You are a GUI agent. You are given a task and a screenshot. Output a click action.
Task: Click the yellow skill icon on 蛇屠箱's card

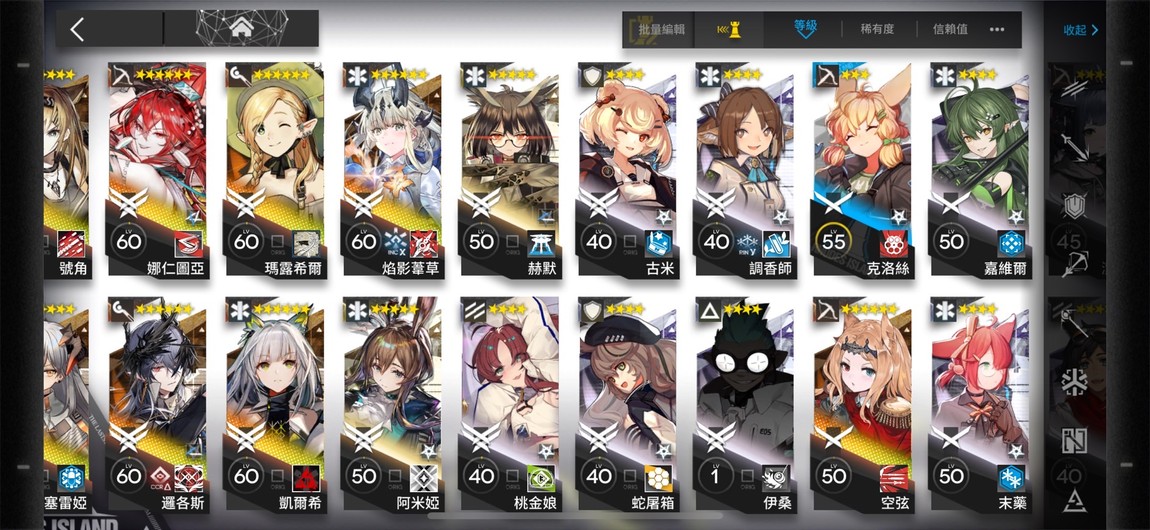point(658,478)
